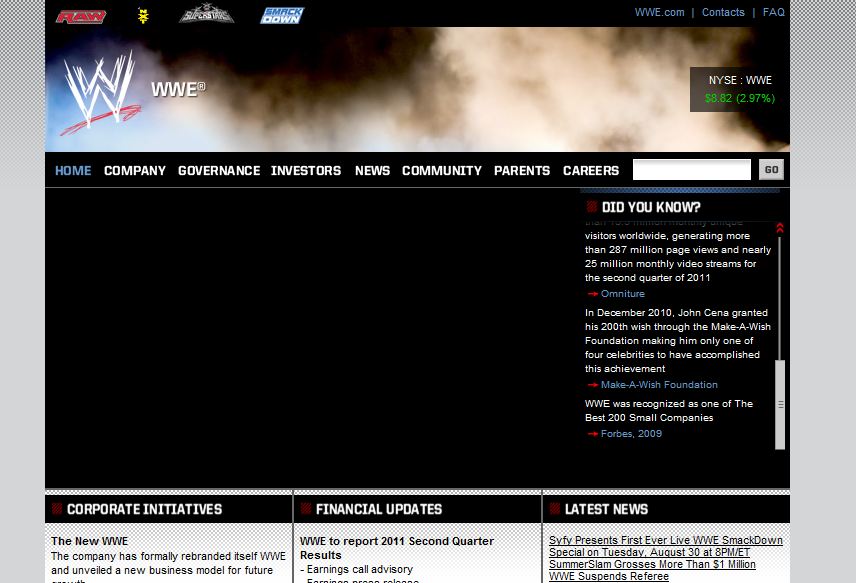
Task: Click WWE to report 2011 Second Quarter Results
Action: [x=397, y=548]
